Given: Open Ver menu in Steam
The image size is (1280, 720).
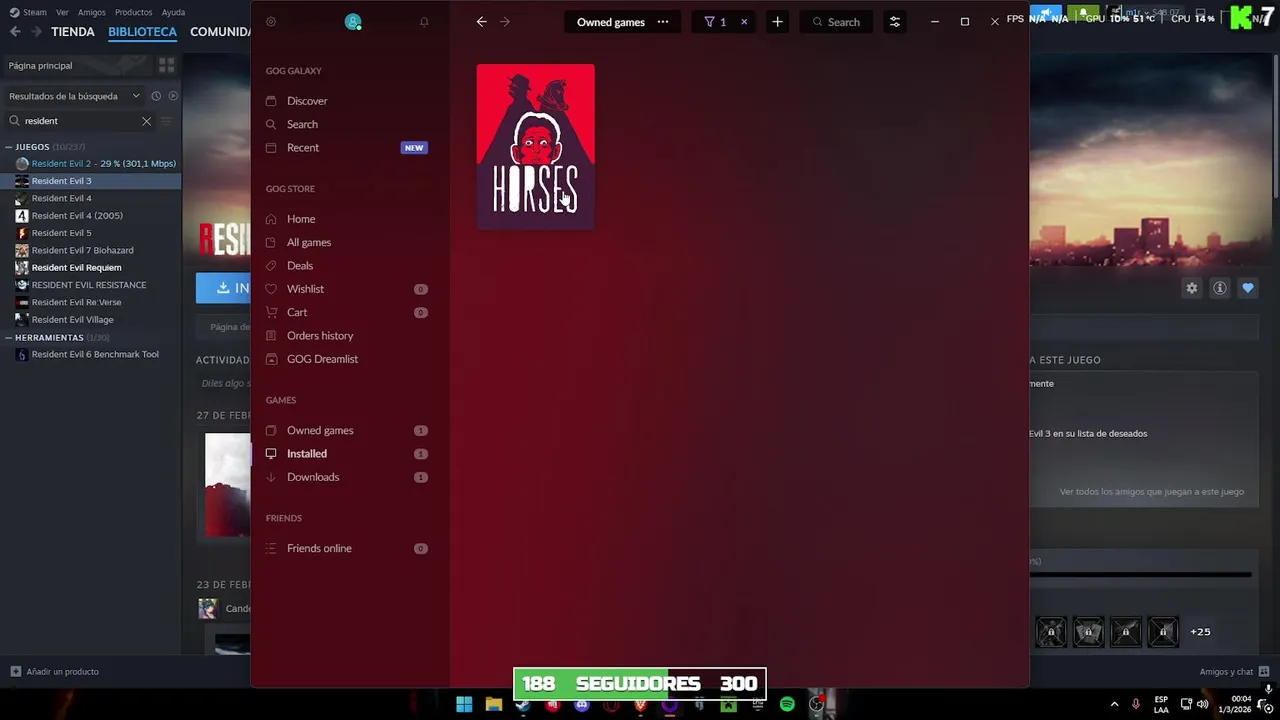Looking at the screenshot, I should tap(62, 12).
